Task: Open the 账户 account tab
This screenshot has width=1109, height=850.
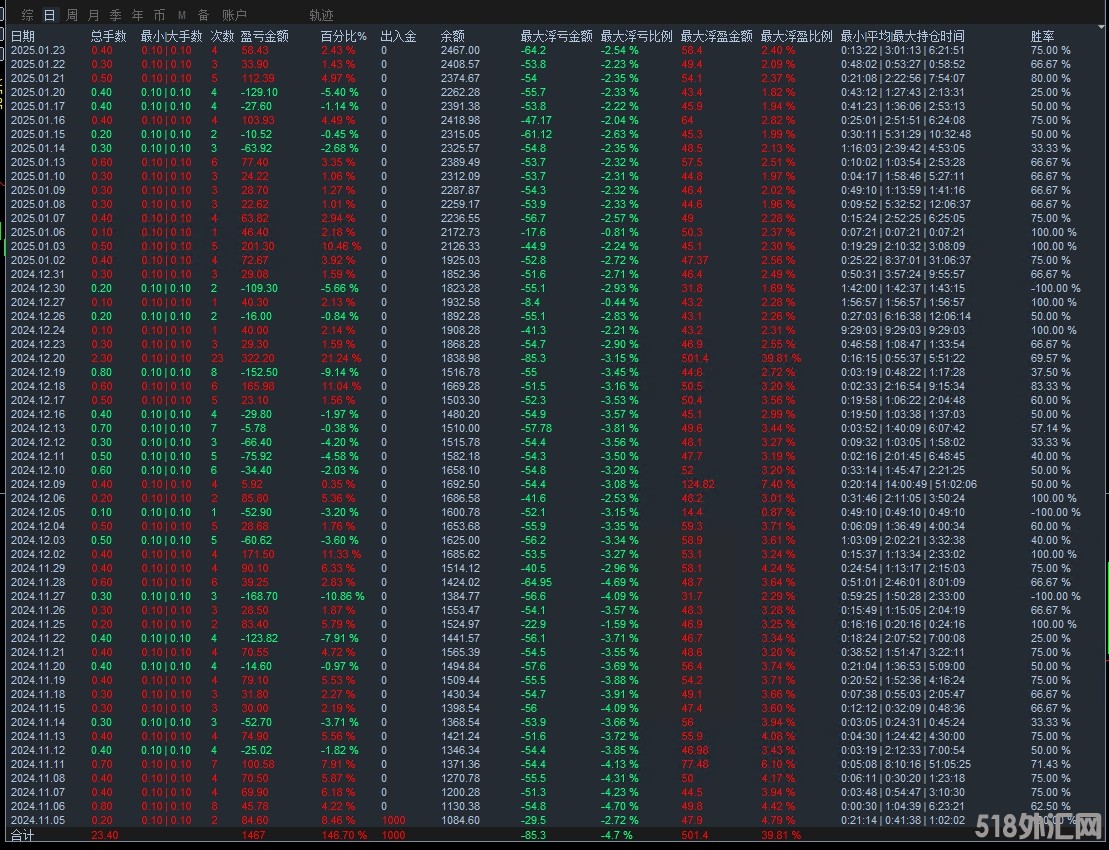Action: pyautogui.click(x=234, y=15)
